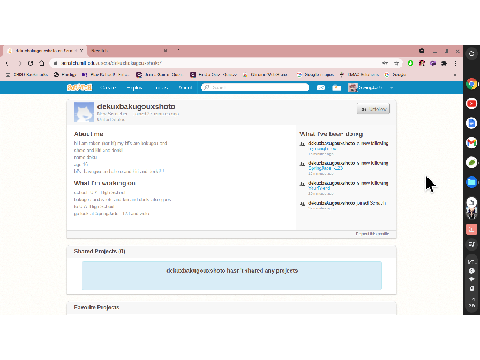Image resolution: width=480 pixels, height=360 pixels.
Task: Open Chrome from the shelf
Action: click(471, 84)
